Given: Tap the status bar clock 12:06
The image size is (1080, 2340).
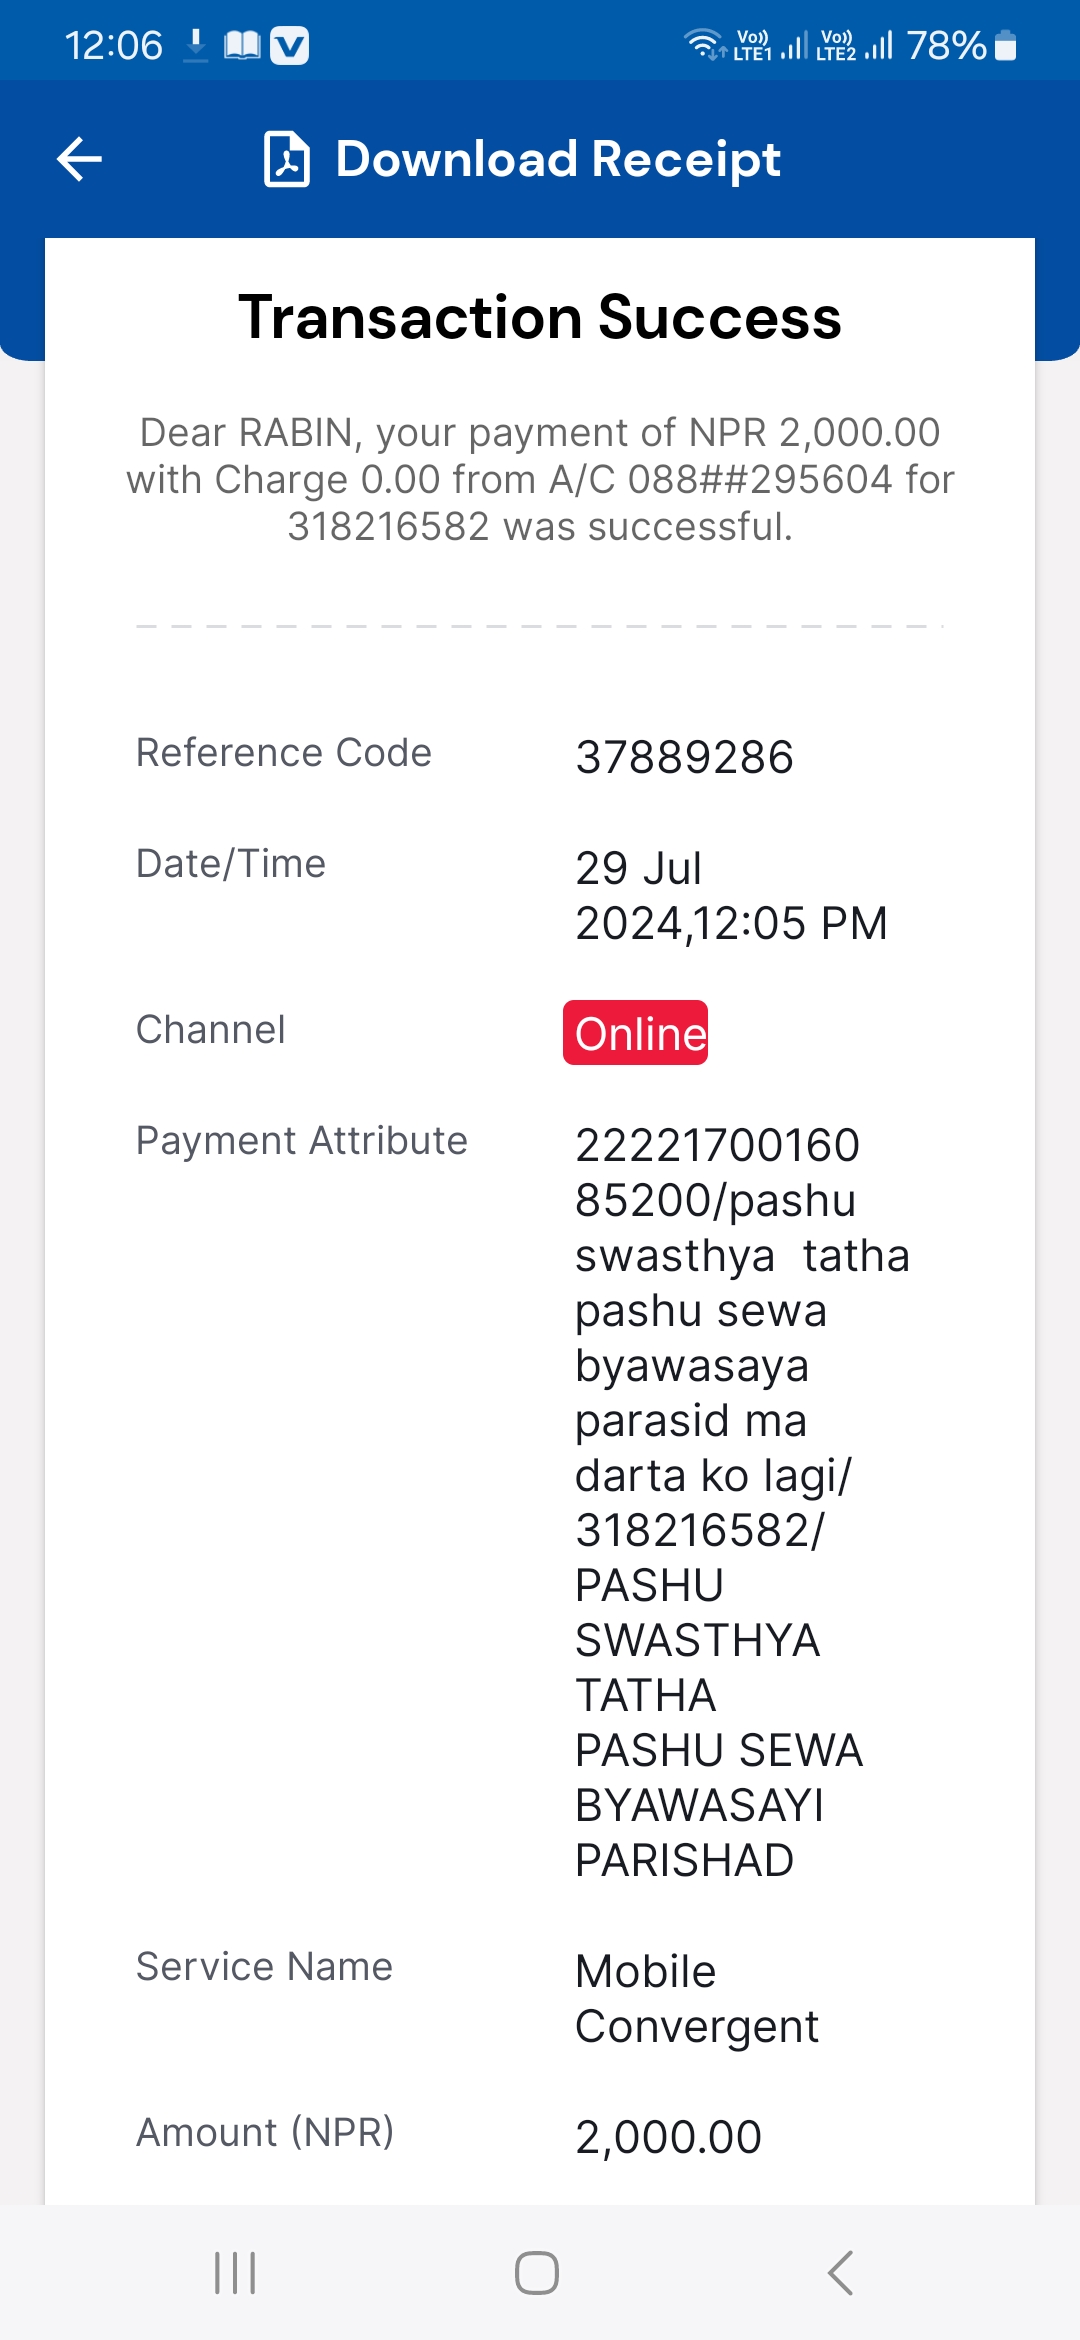Looking at the screenshot, I should click(x=114, y=45).
